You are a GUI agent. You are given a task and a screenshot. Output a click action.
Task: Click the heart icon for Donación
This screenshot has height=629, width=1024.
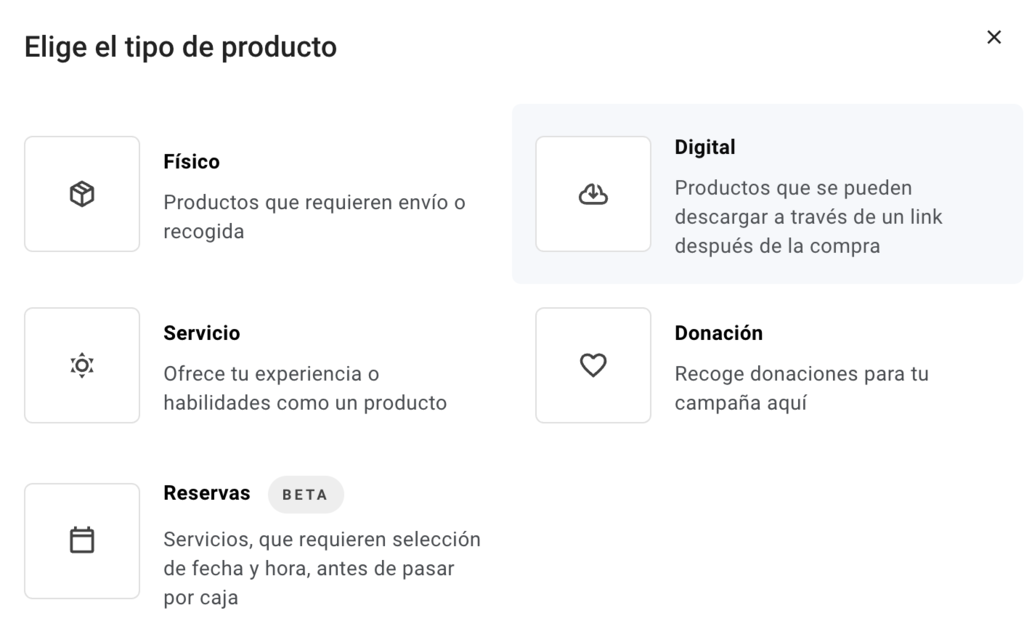[592, 364]
